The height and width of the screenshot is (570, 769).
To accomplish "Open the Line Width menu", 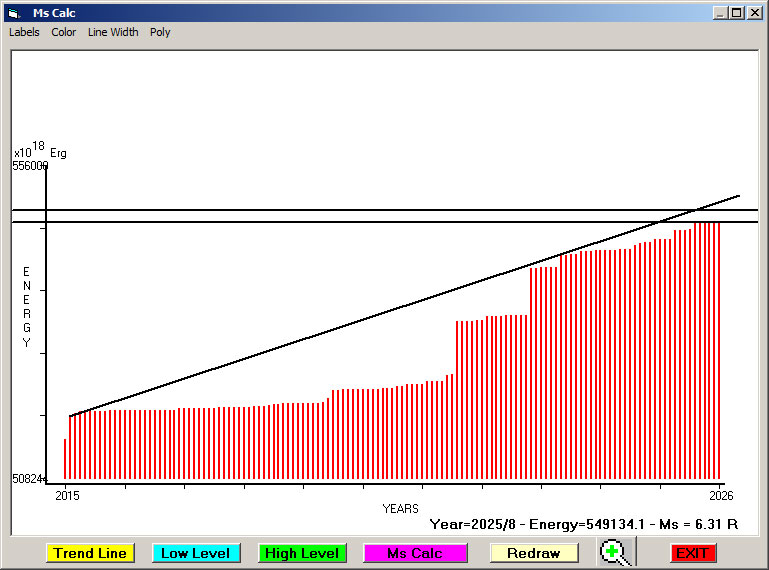I will tap(113, 32).
